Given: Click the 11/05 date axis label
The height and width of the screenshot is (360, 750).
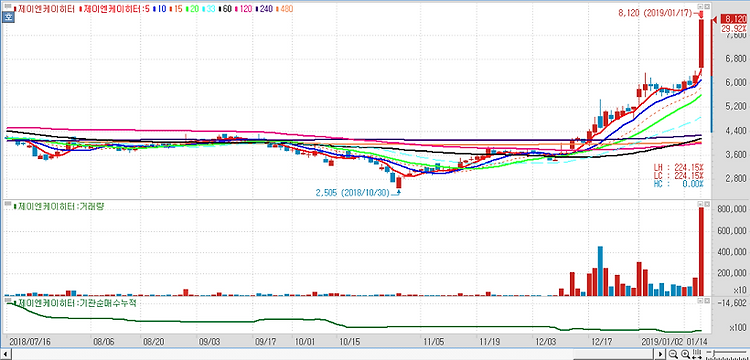Looking at the screenshot, I should tap(434, 342).
